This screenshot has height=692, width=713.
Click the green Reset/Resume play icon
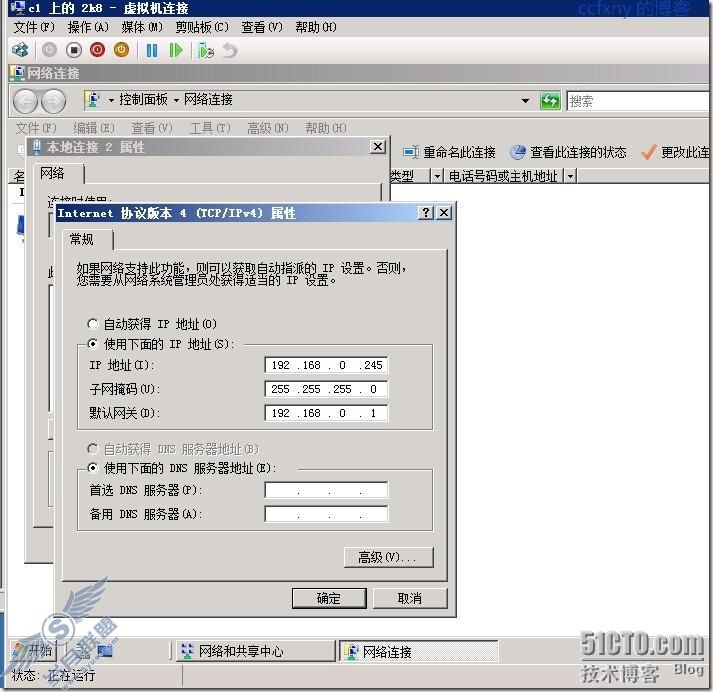(x=176, y=50)
